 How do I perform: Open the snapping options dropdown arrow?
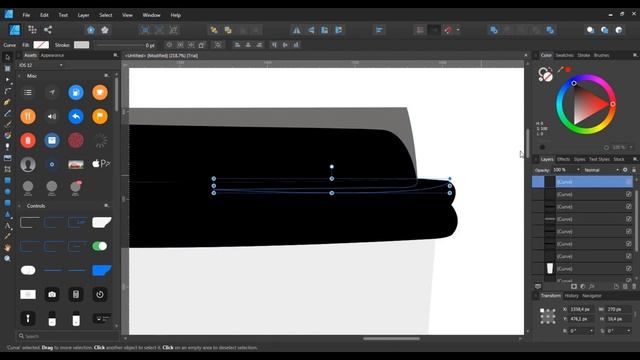458,30
